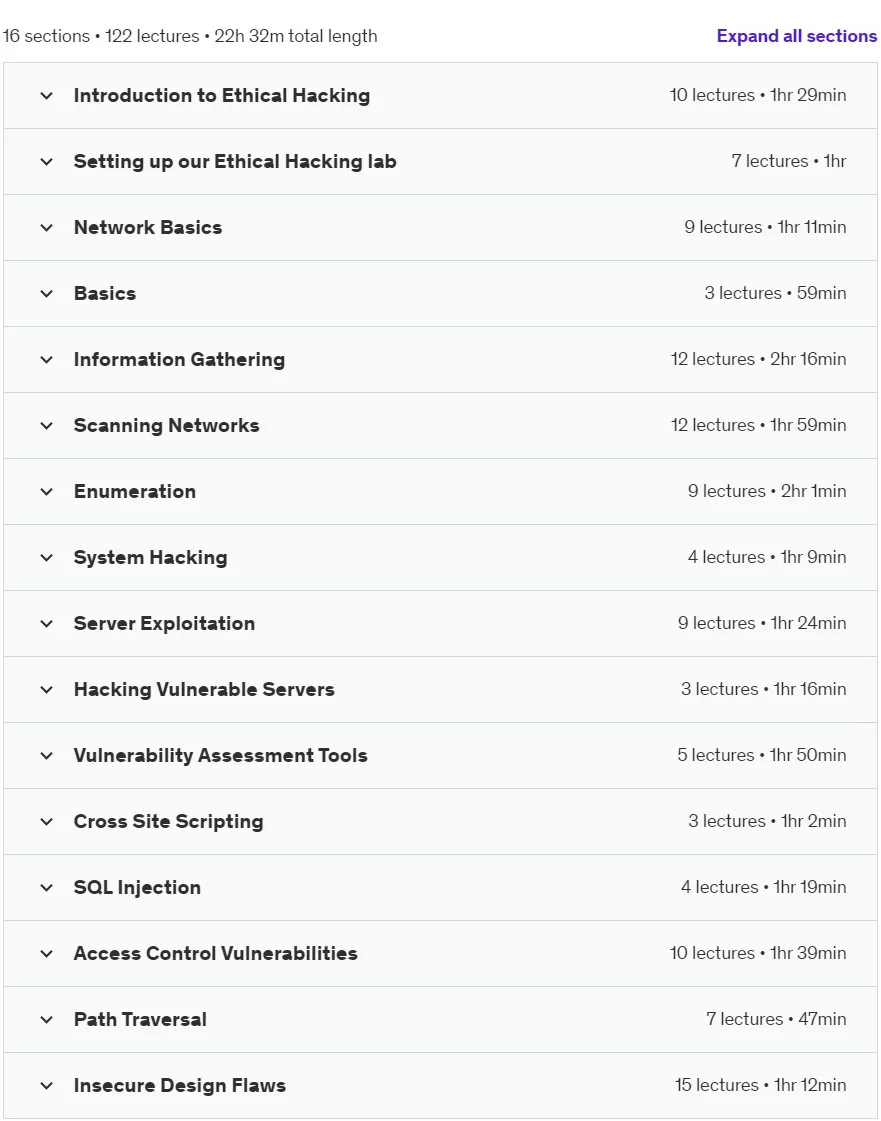The height and width of the screenshot is (1121, 881).
Task: Open the Path Traversal section heading
Action: point(140,1019)
